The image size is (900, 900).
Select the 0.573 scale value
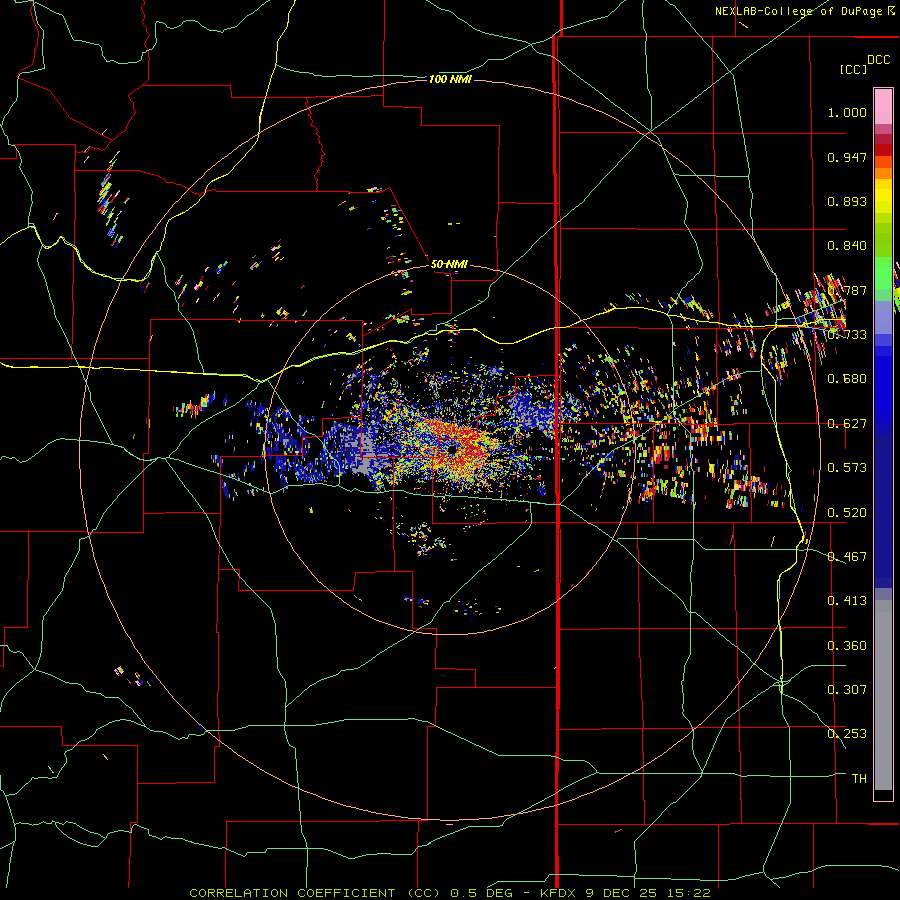(x=847, y=468)
